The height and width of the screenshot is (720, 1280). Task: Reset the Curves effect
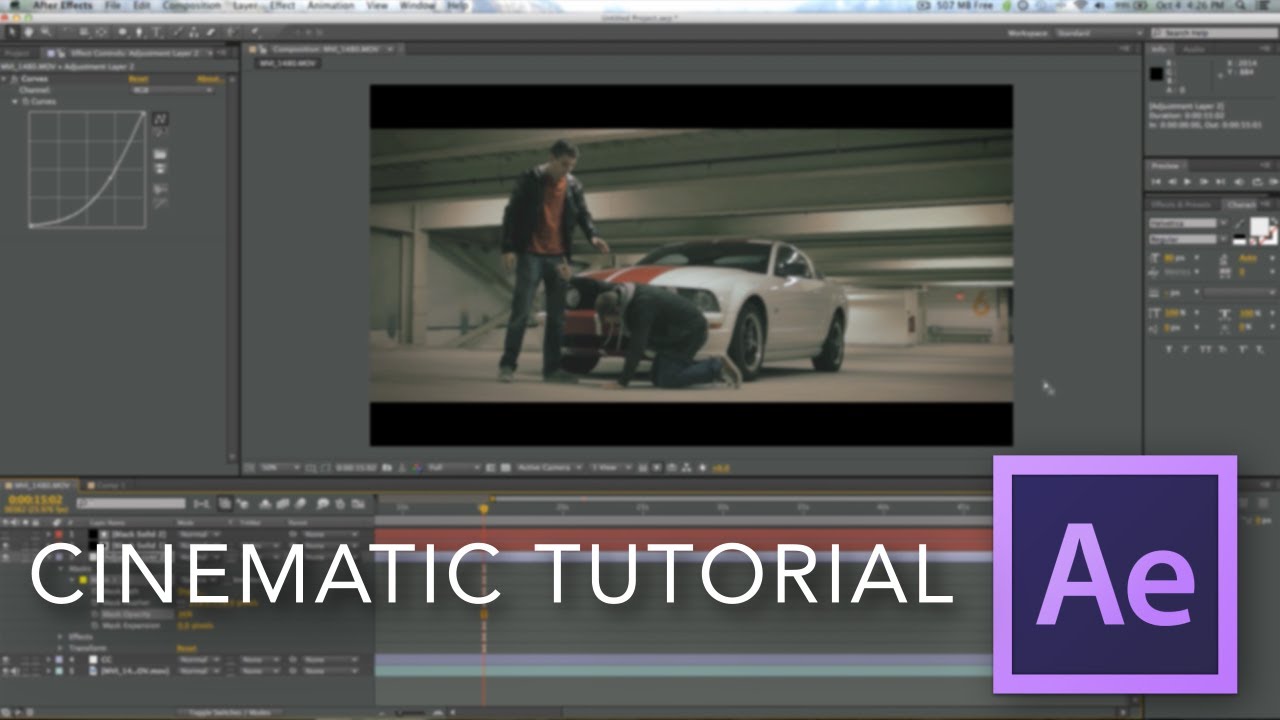[x=139, y=79]
